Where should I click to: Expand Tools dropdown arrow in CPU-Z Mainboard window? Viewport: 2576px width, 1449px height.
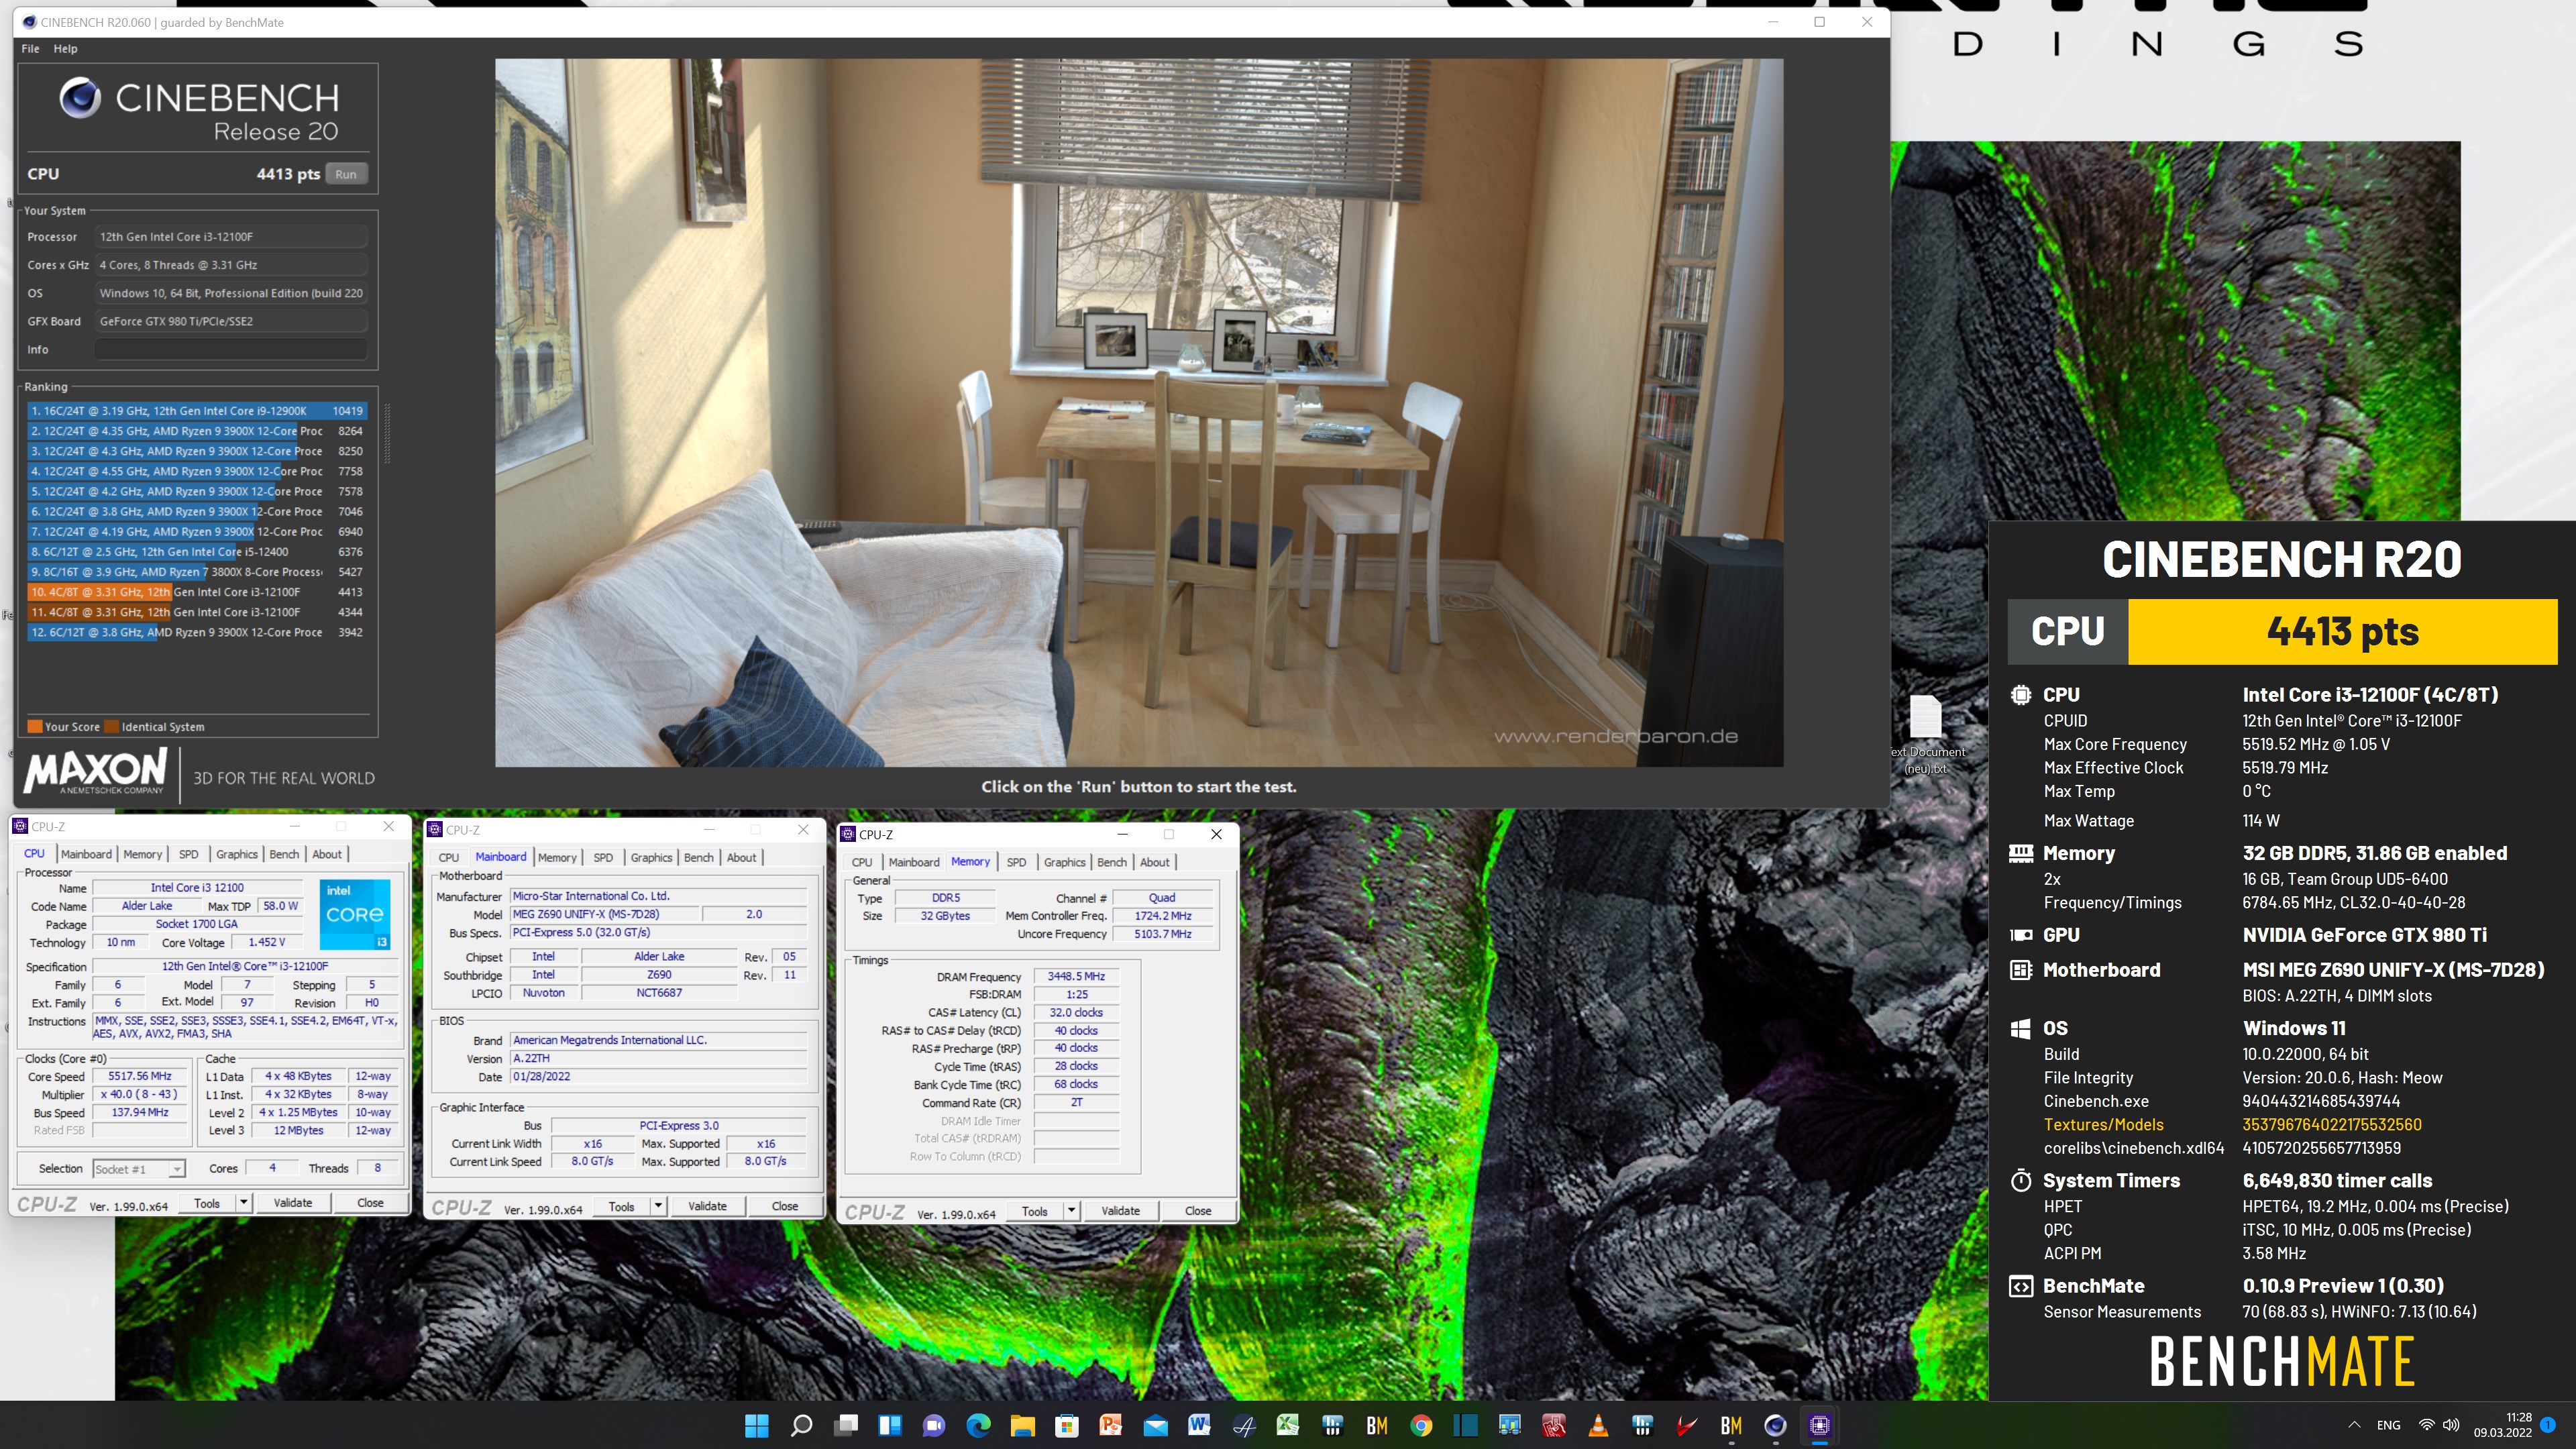click(658, 1206)
